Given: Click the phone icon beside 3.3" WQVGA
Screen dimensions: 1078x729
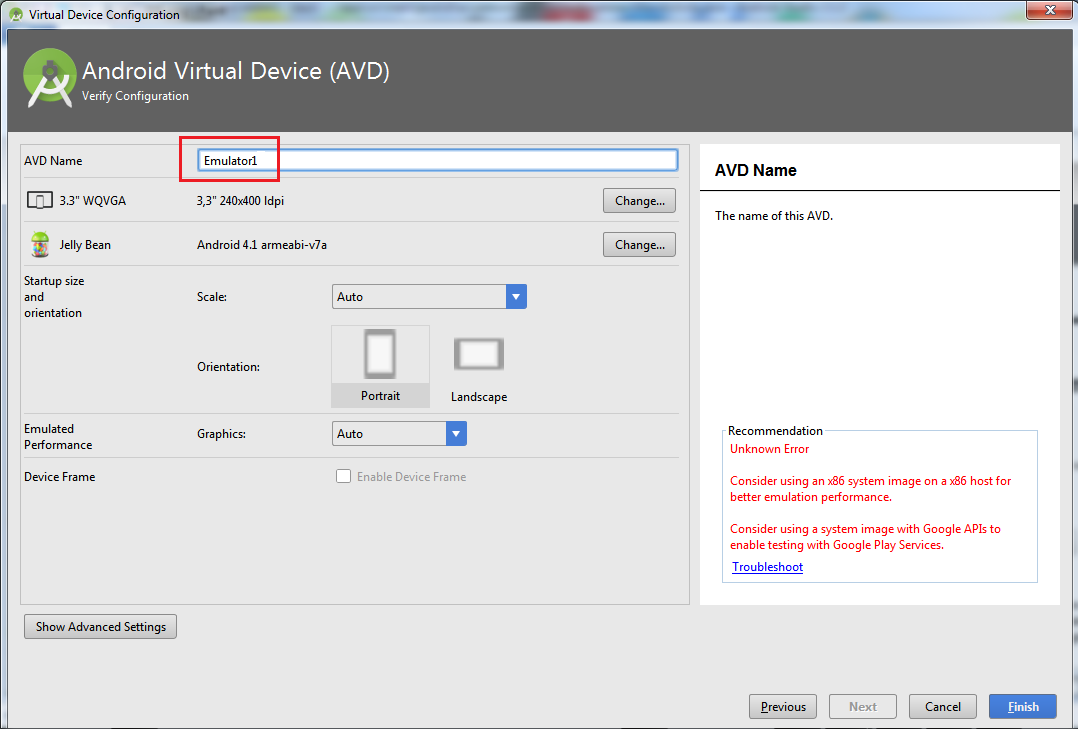Looking at the screenshot, I should coord(39,200).
